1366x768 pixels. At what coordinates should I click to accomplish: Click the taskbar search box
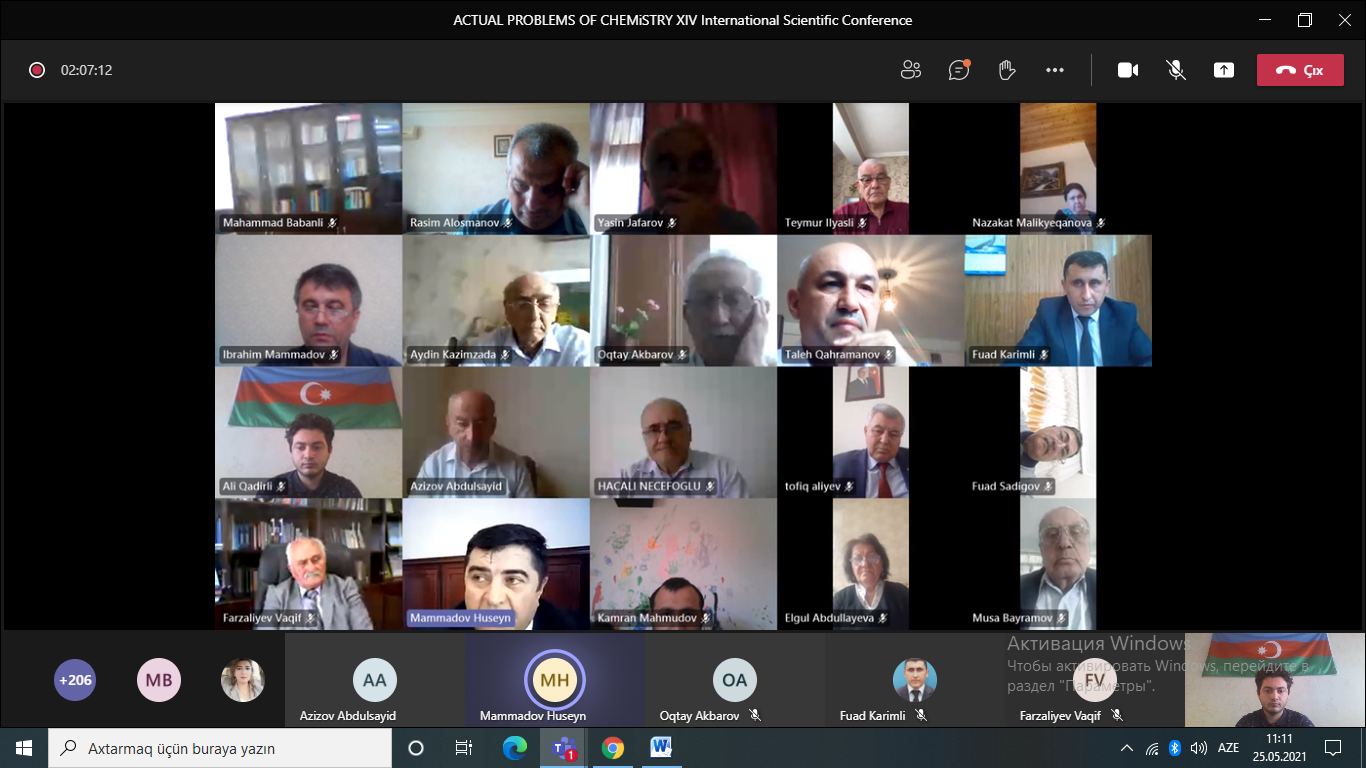[x=220, y=748]
